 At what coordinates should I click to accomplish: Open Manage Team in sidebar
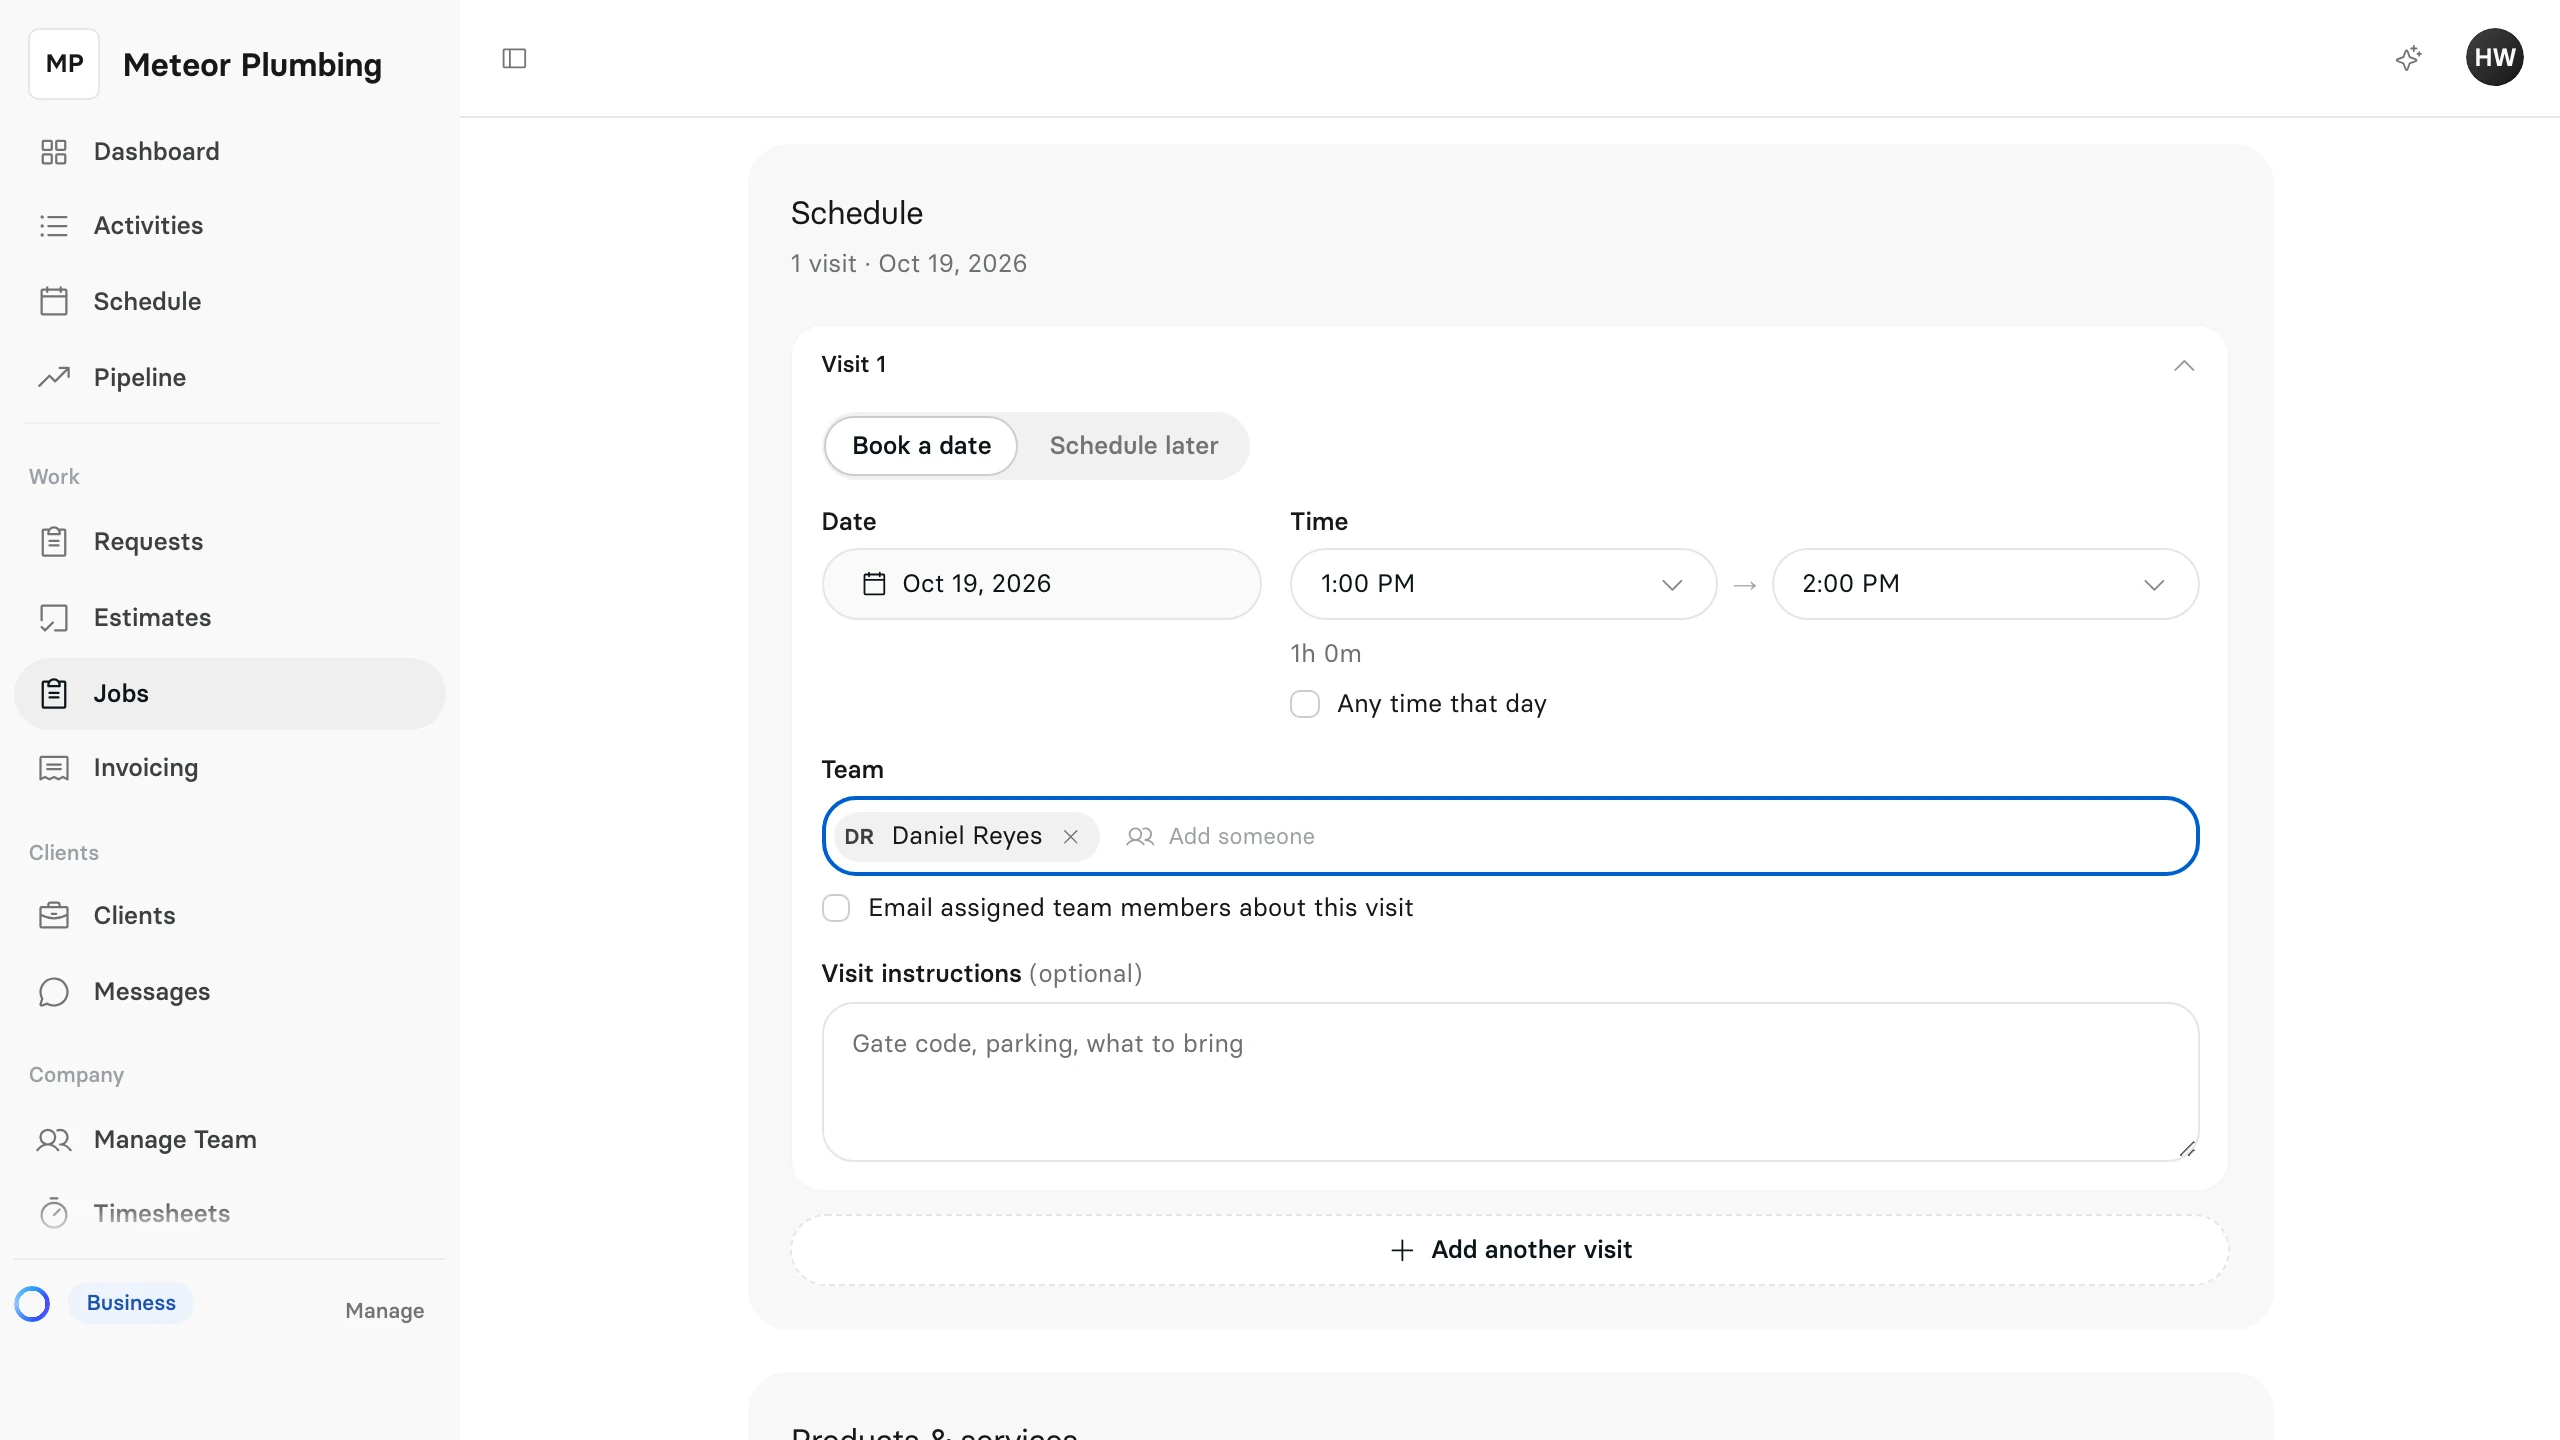(x=230, y=1140)
